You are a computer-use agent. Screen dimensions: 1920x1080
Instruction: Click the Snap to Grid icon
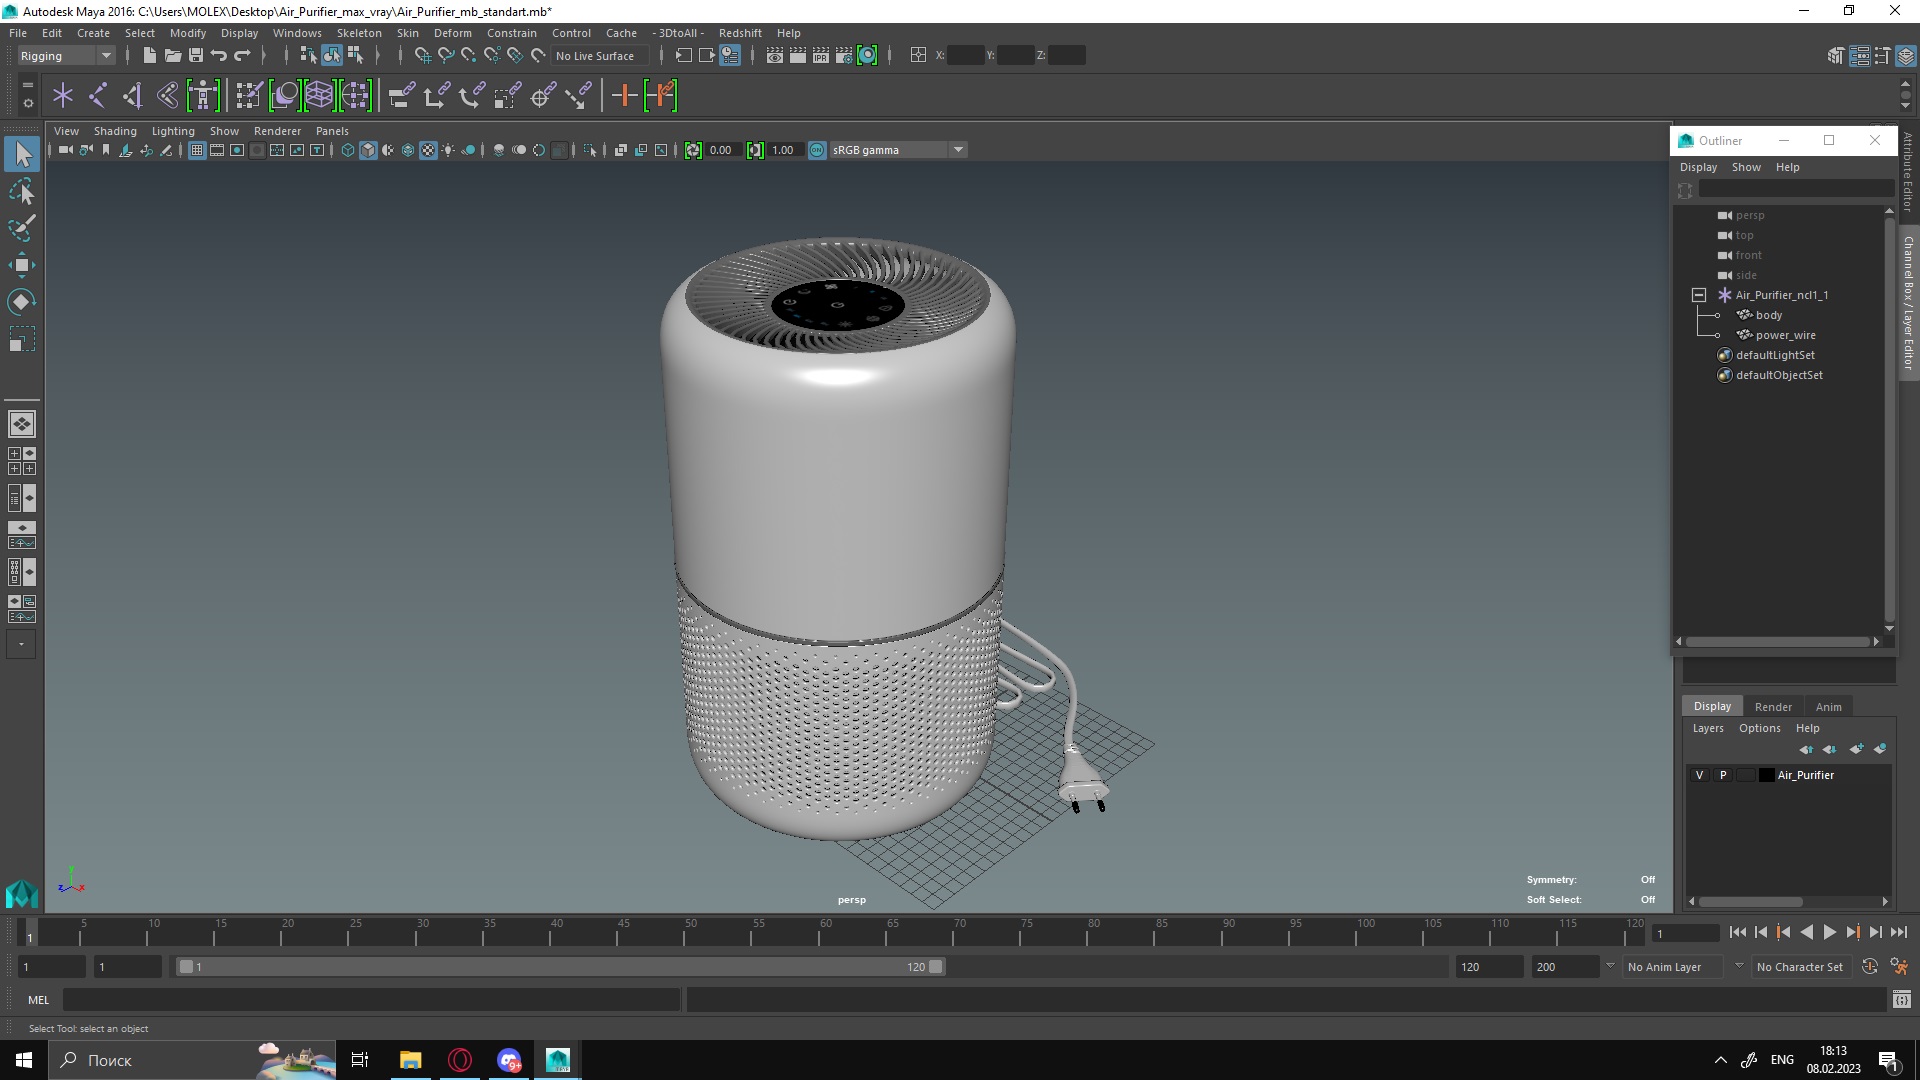(x=423, y=55)
